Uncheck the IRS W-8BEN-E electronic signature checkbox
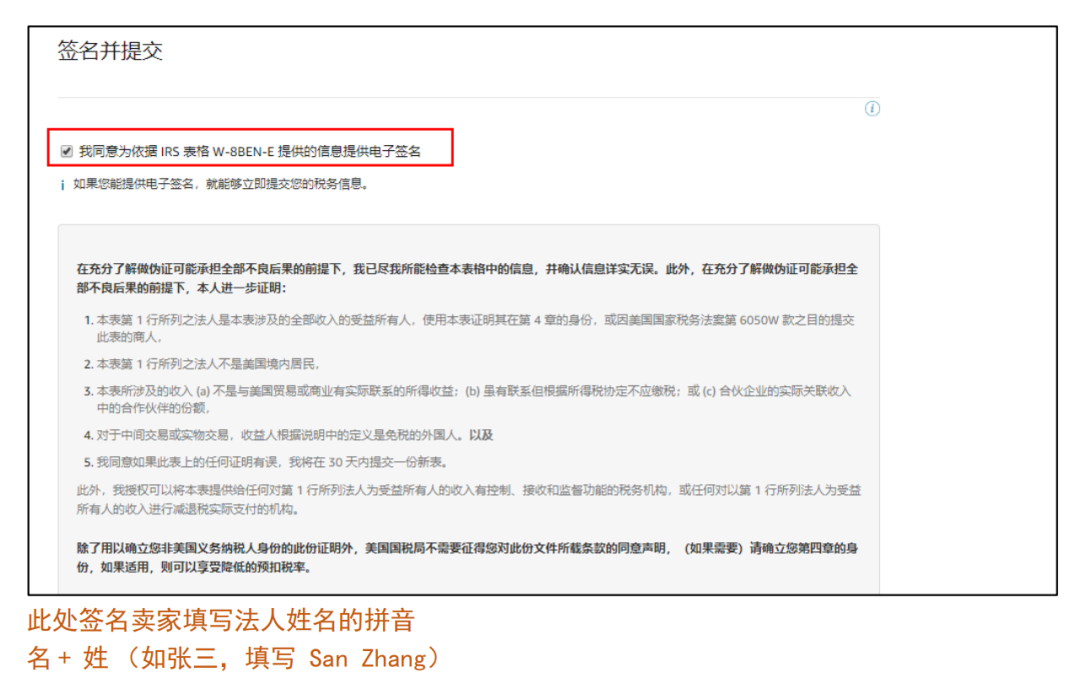Image resolution: width=1080 pixels, height=678 pixels. point(67,152)
